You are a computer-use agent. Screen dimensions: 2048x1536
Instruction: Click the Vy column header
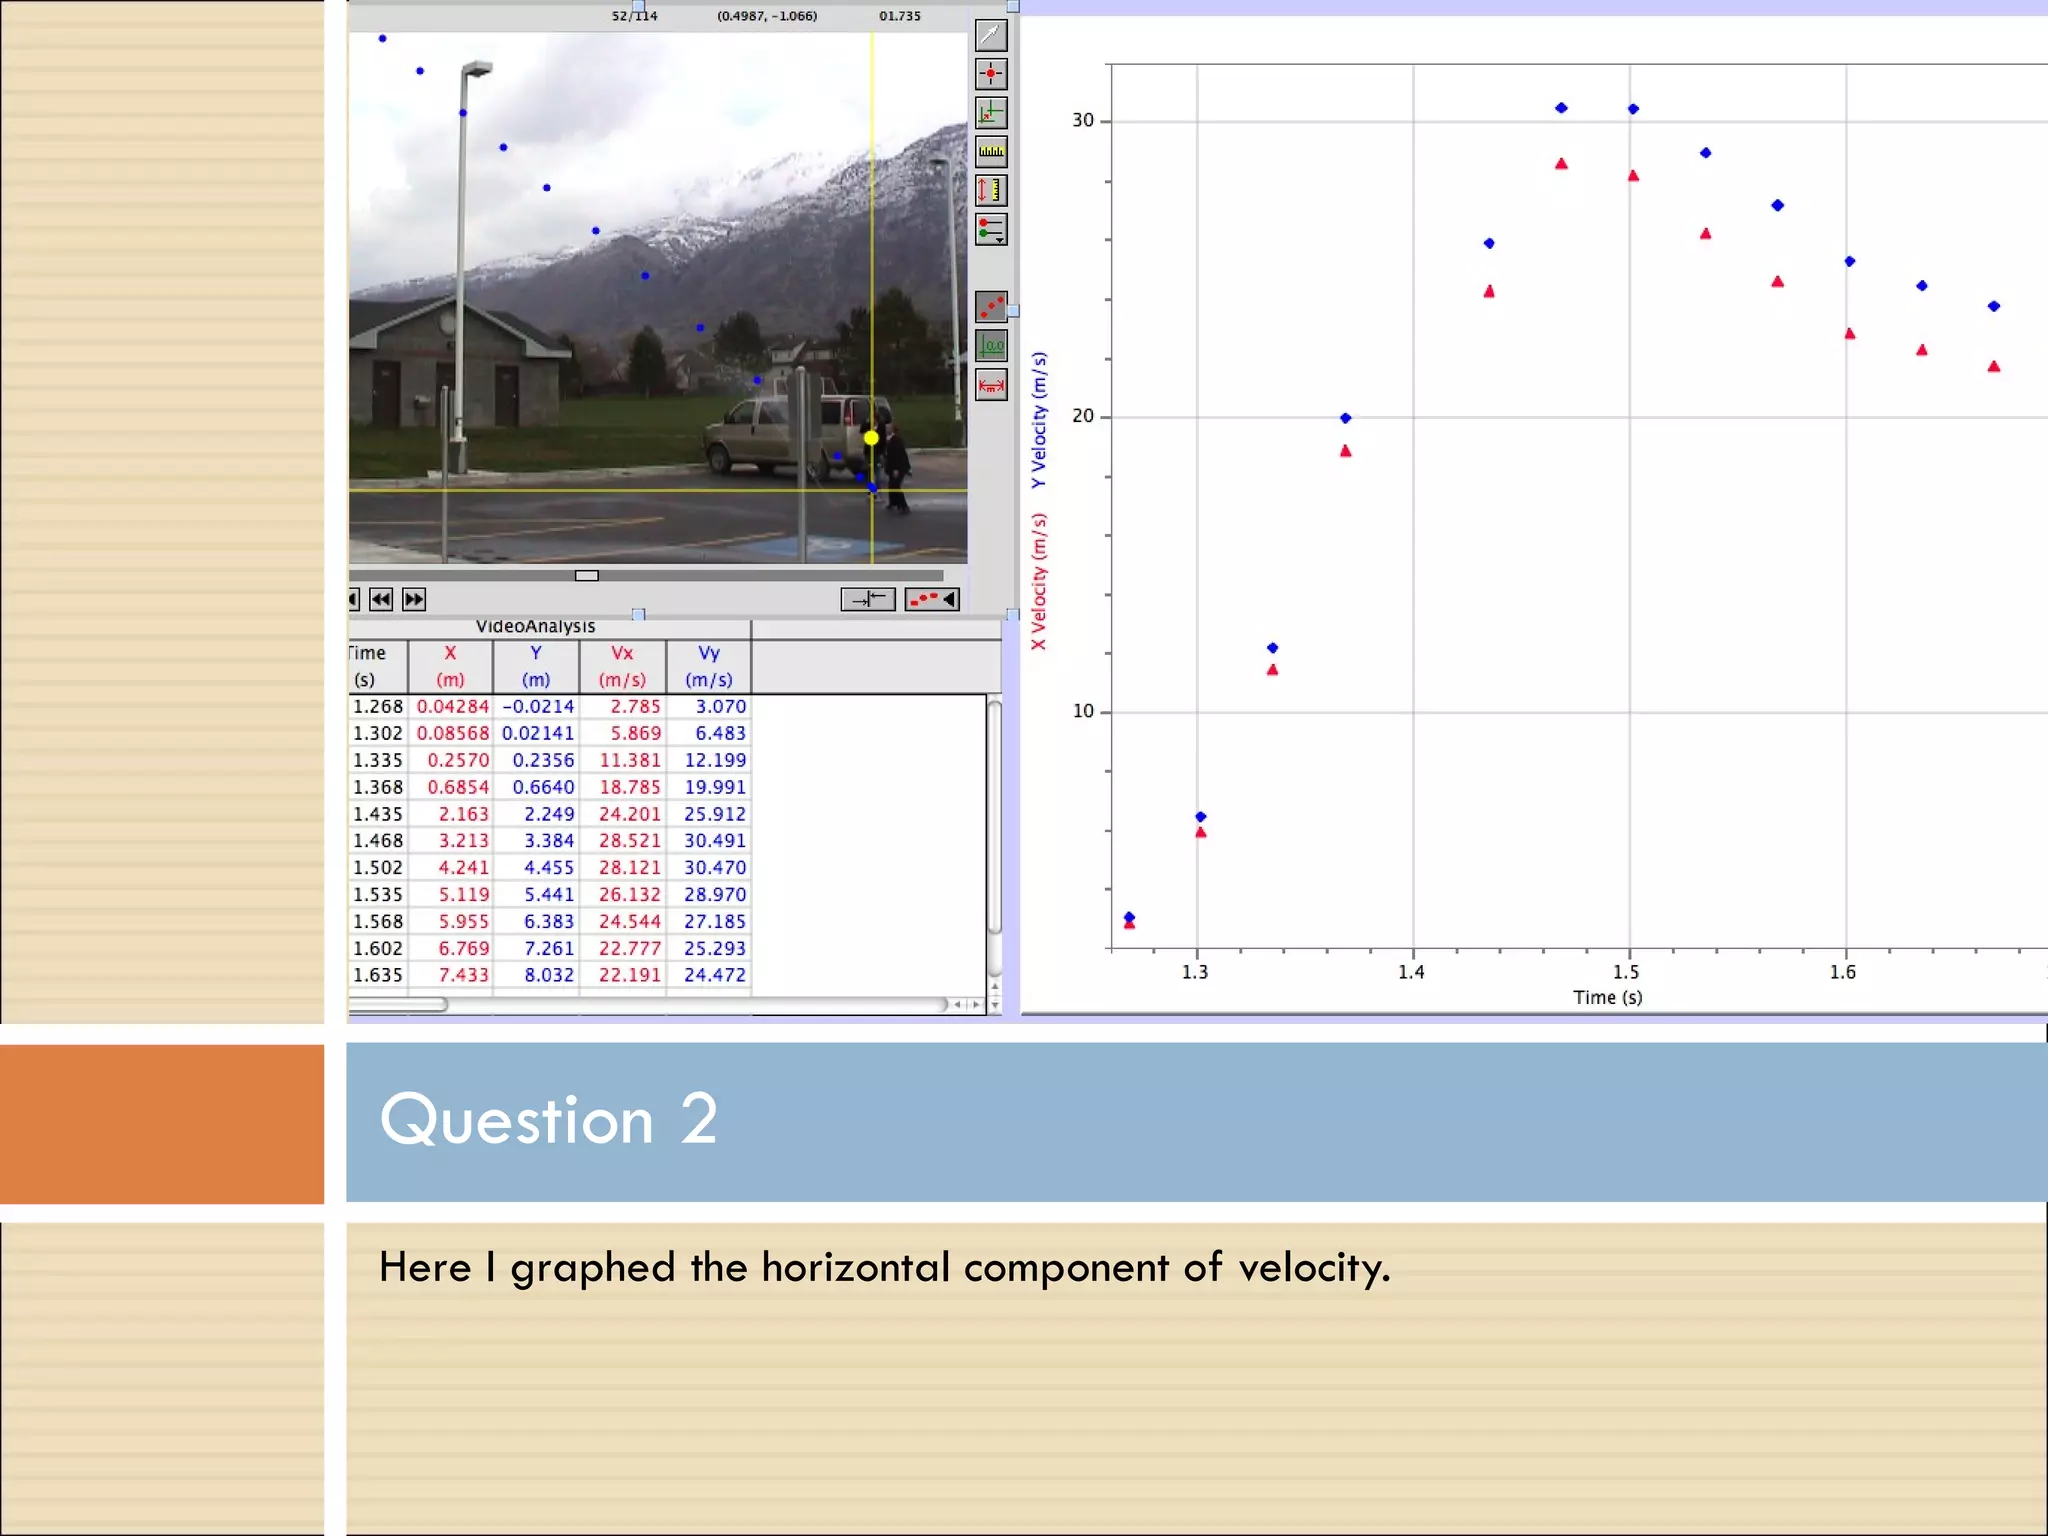coord(708,665)
